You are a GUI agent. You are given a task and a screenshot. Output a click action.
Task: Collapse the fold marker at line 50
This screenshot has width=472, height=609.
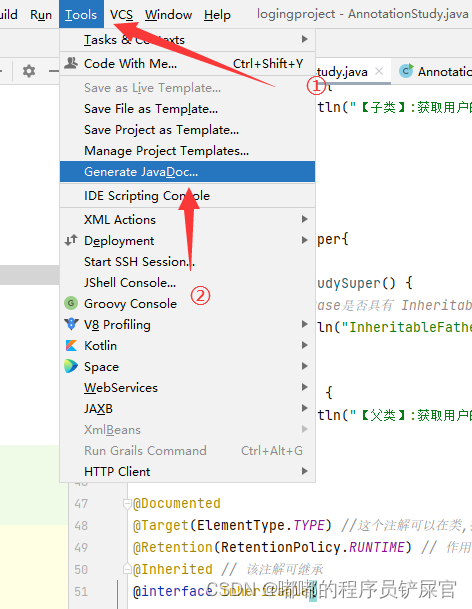pyautogui.click(x=127, y=569)
